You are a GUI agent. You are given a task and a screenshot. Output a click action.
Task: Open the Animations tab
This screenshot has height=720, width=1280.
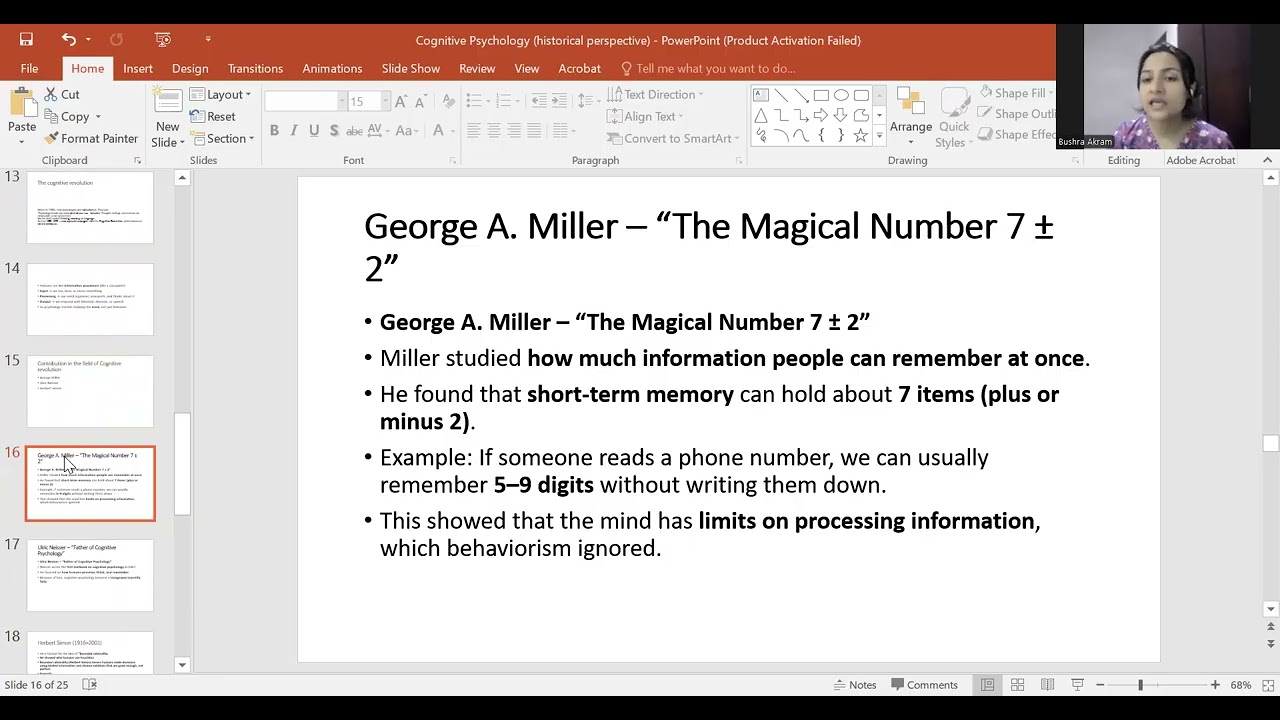(x=332, y=68)
